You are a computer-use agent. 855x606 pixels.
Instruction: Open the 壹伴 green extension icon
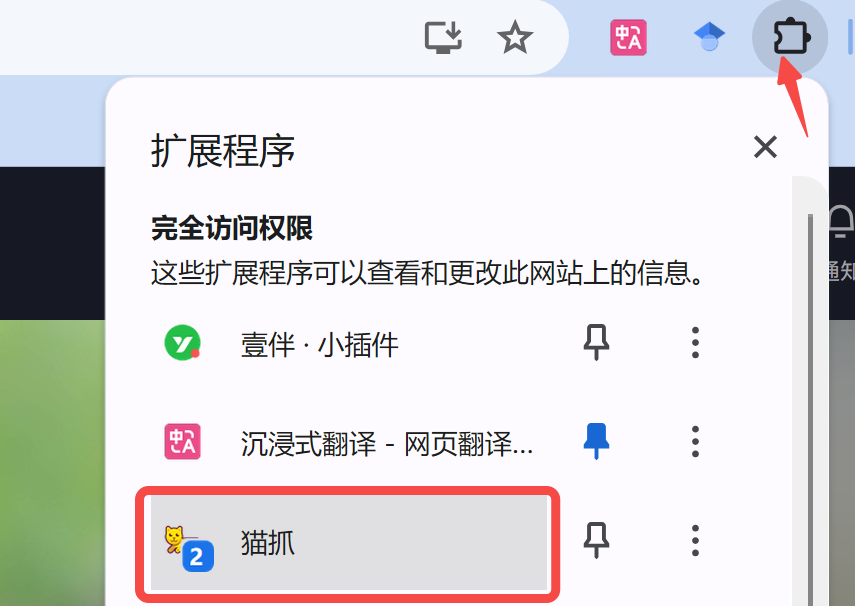pos(183,343)
